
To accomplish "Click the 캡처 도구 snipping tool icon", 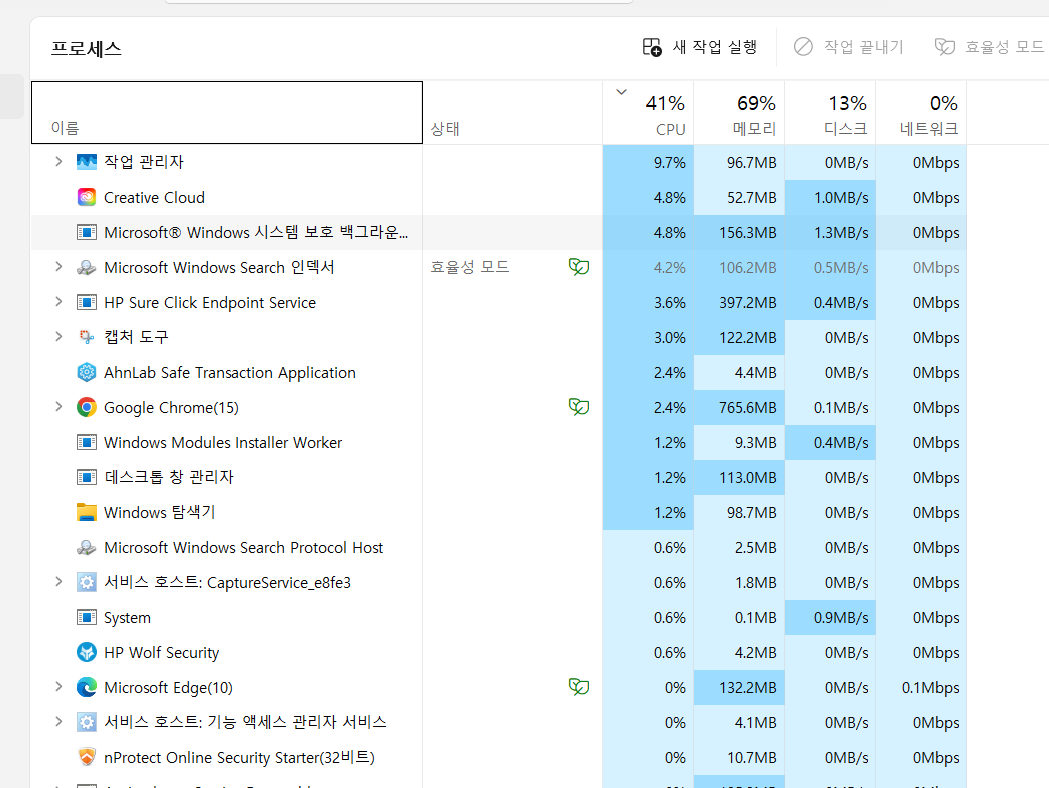I will [x=86, y=337].
